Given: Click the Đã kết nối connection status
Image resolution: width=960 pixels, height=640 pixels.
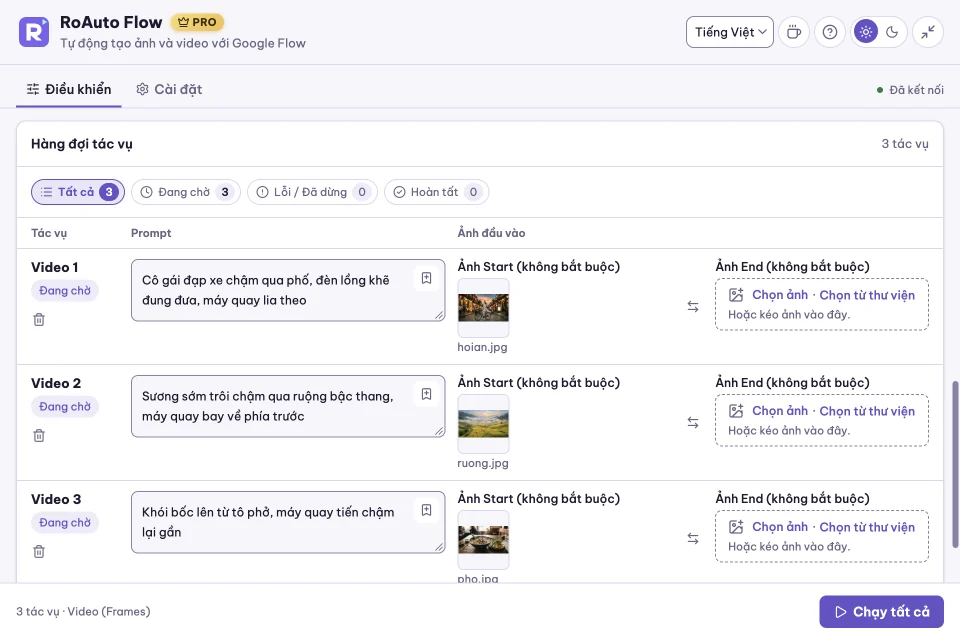Looking at the screenshot, I should click(910, 90).
